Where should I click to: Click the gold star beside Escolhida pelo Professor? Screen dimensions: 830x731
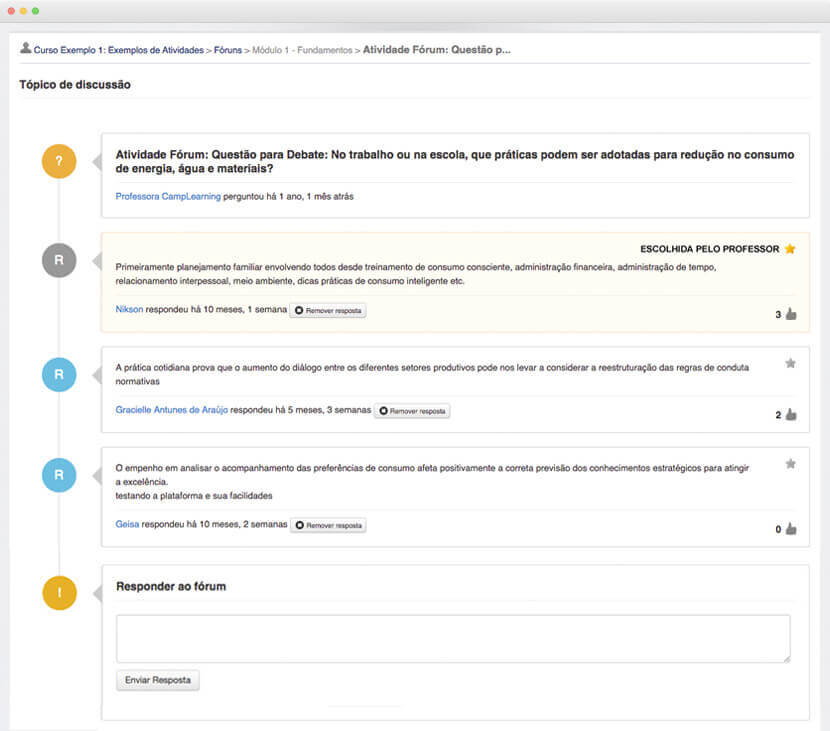(790, 248)
